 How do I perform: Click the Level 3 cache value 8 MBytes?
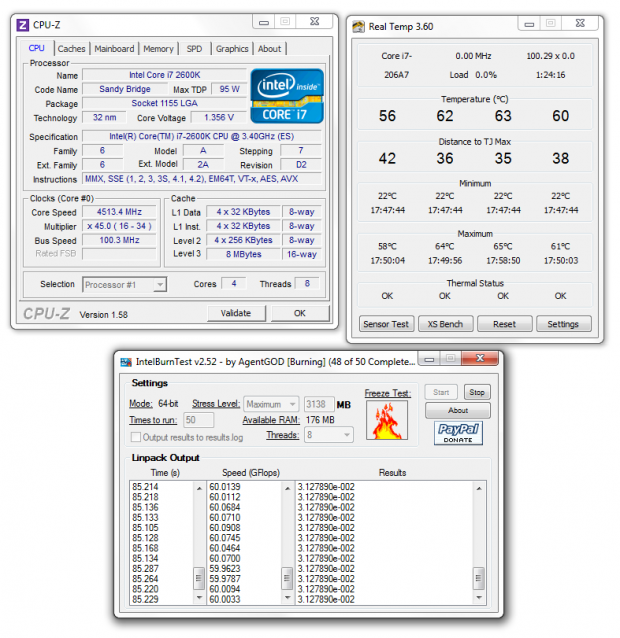click(x=244, y=254)
